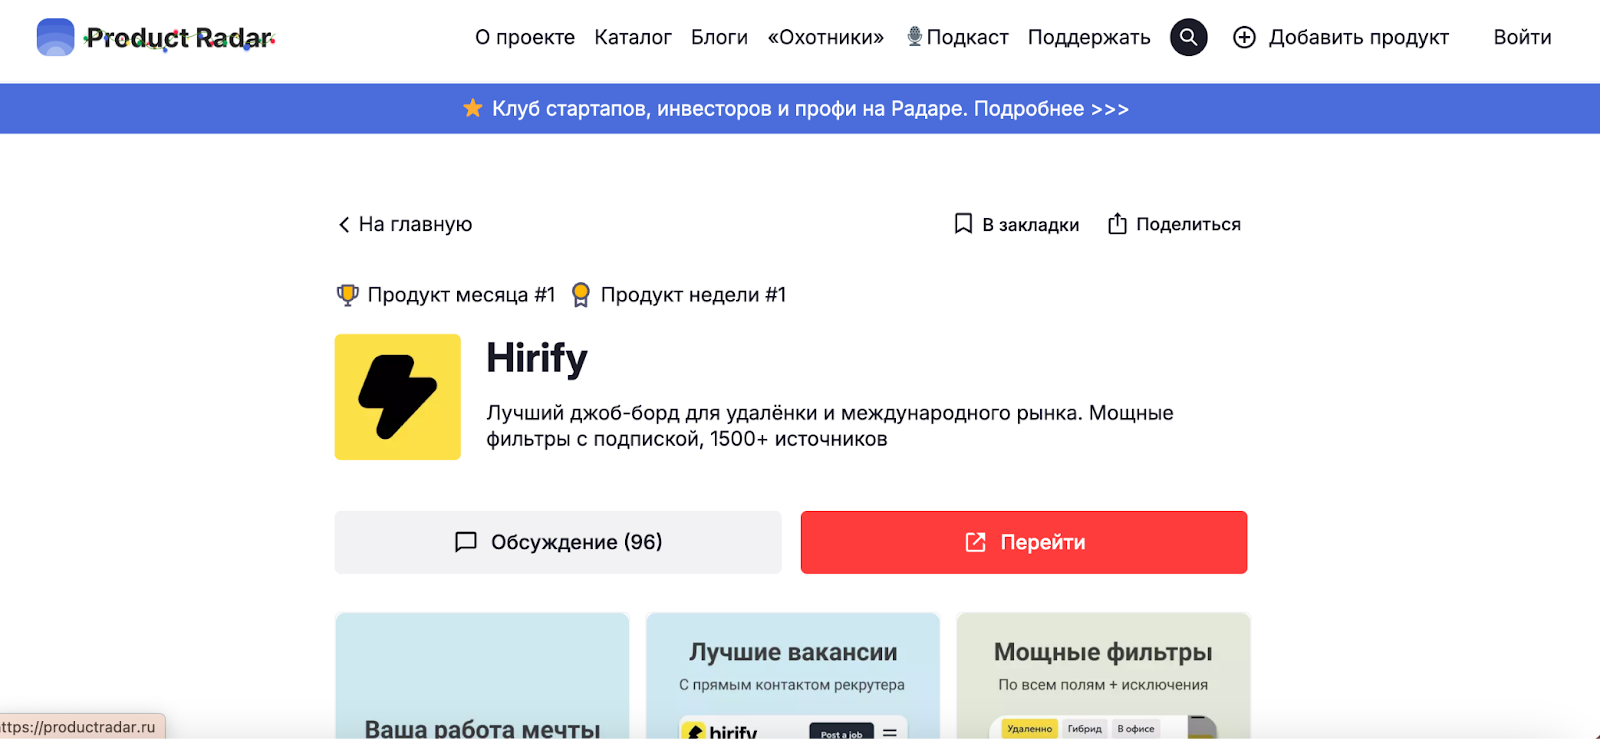The height and width of the screenshot is (739, 1600).
Task: Open the О проекте menu item
Action: 525,38
